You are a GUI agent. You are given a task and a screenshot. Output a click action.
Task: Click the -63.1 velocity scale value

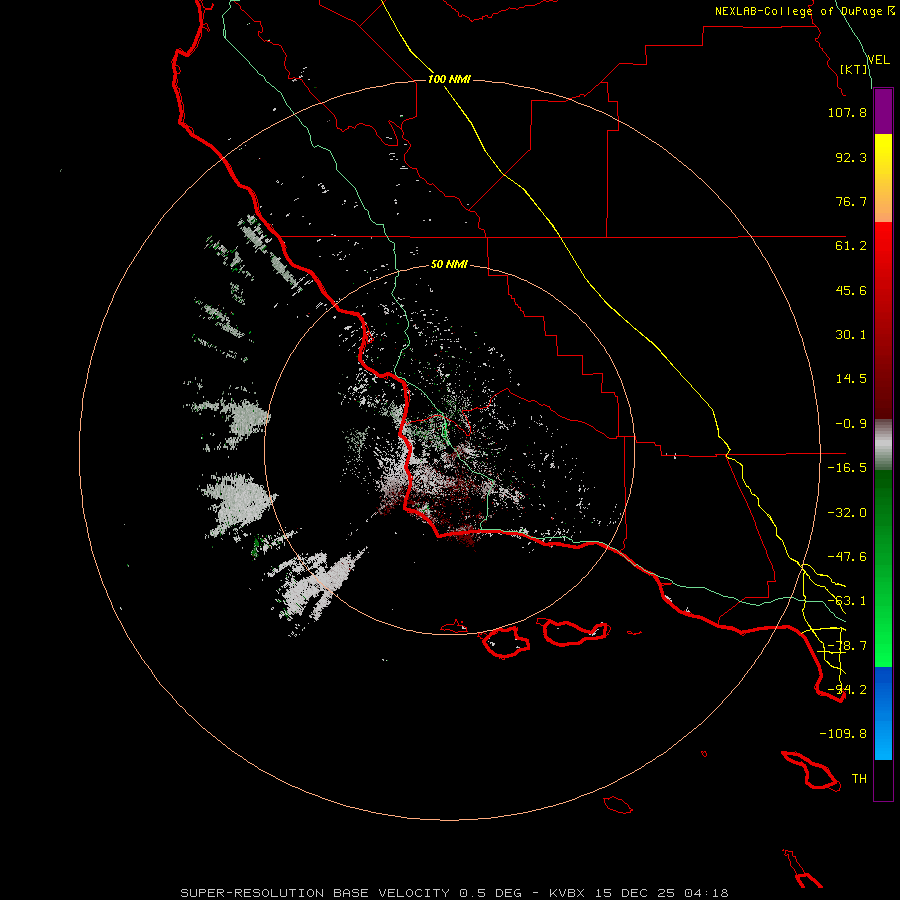[847, 601]
